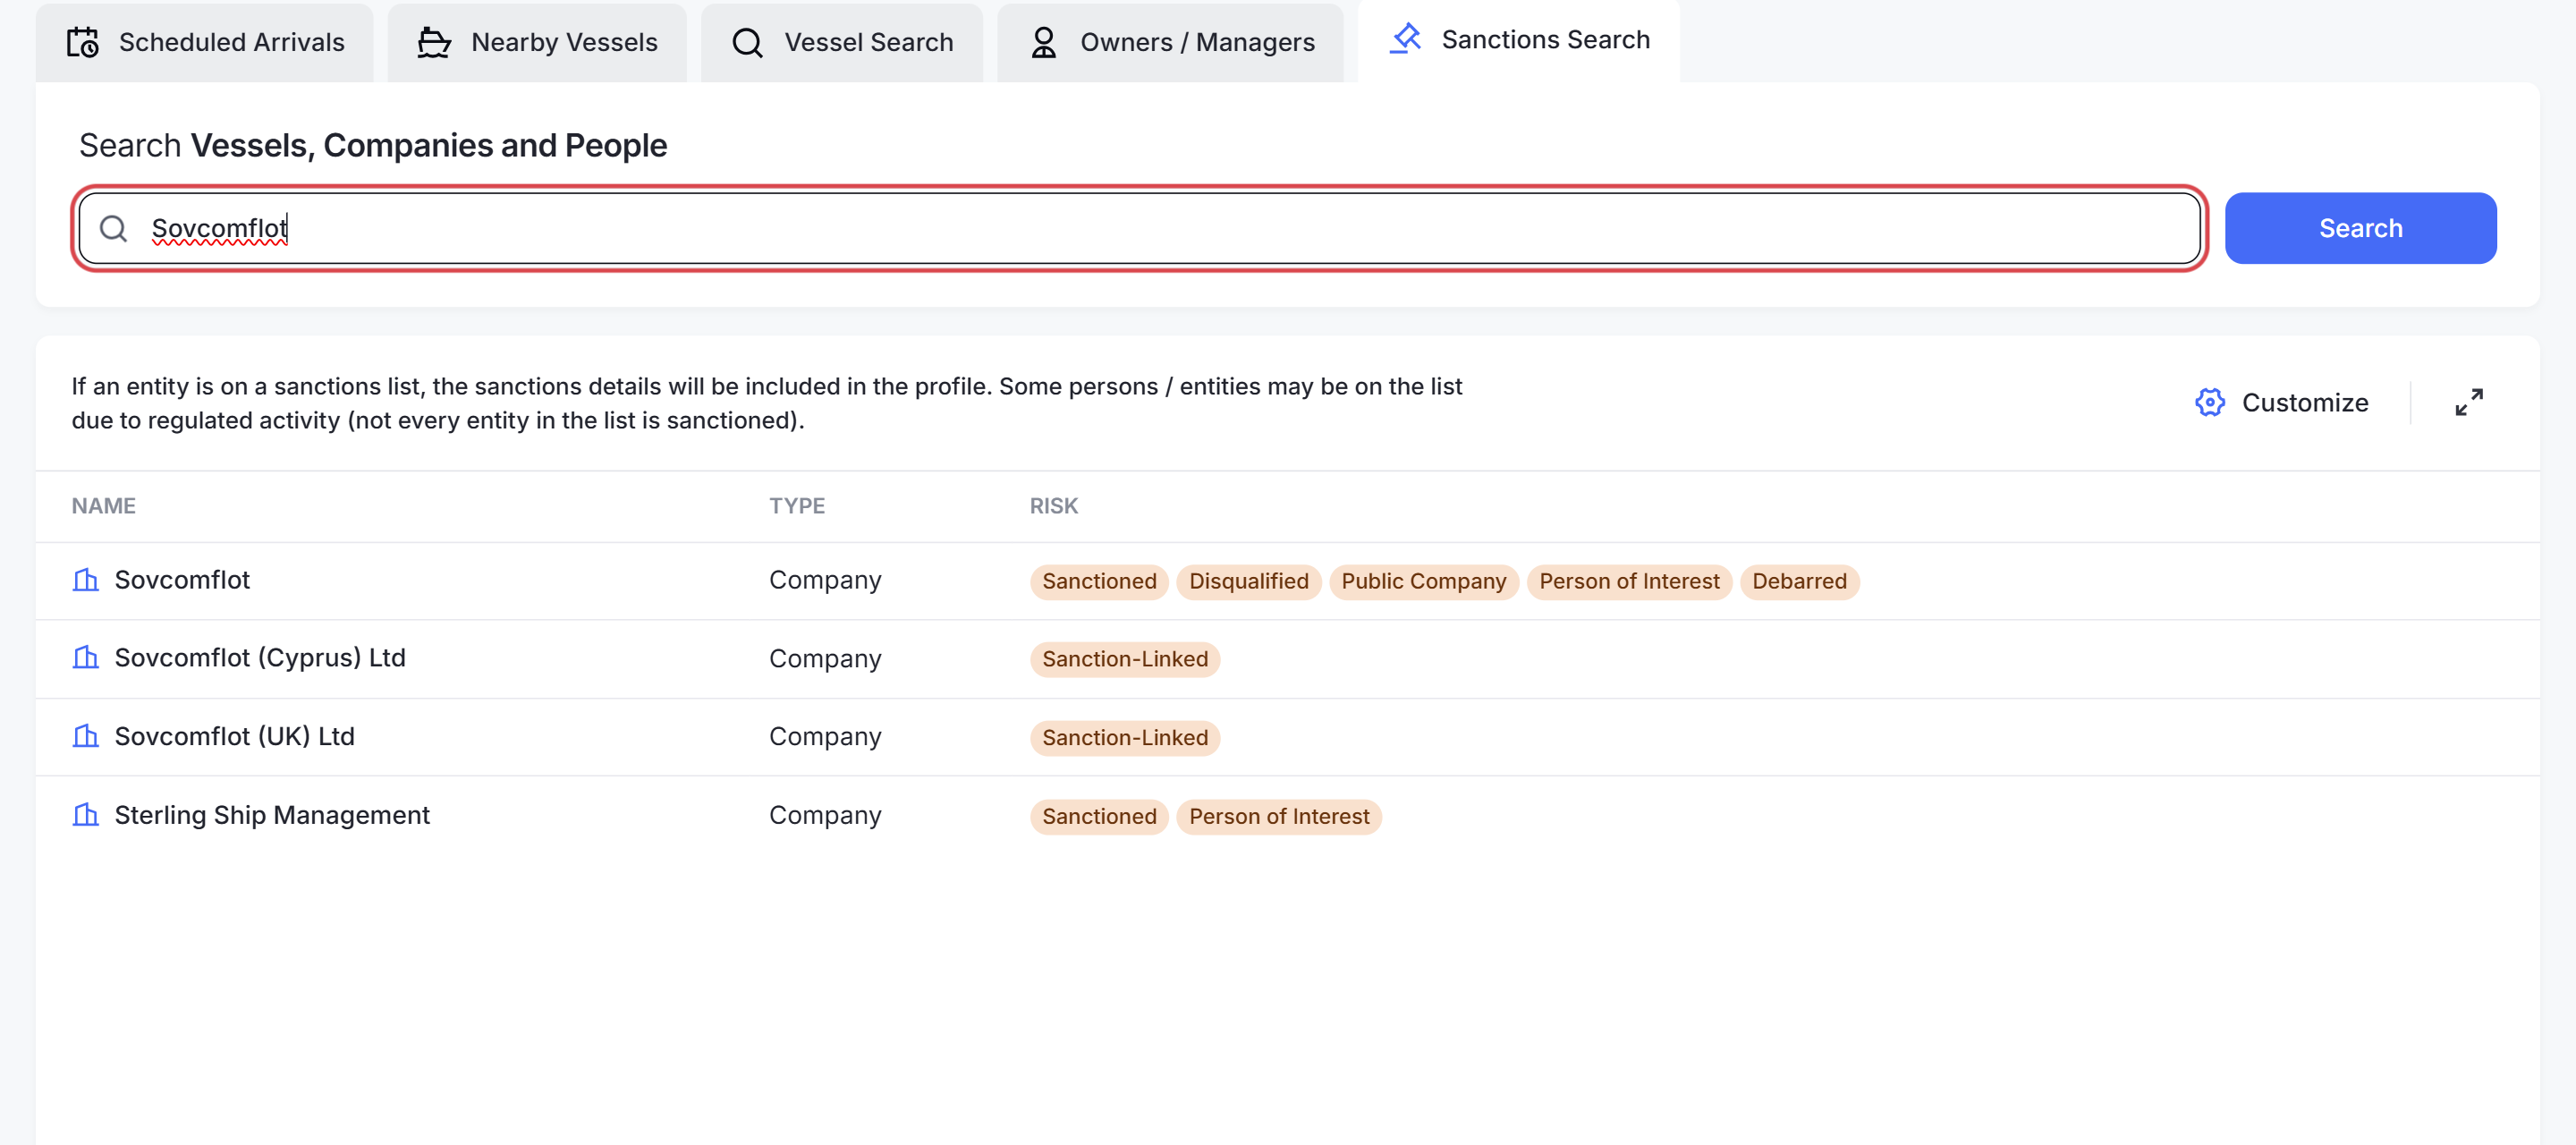2576x1145 pixels.
Task: Click the Public Company risk tag
Action: coord(1423,582)
